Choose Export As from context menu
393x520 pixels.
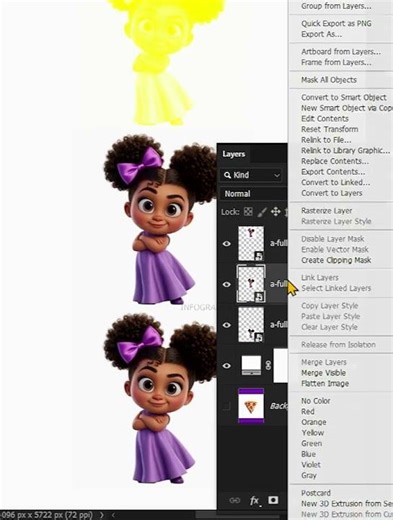(x=321, y=34)
